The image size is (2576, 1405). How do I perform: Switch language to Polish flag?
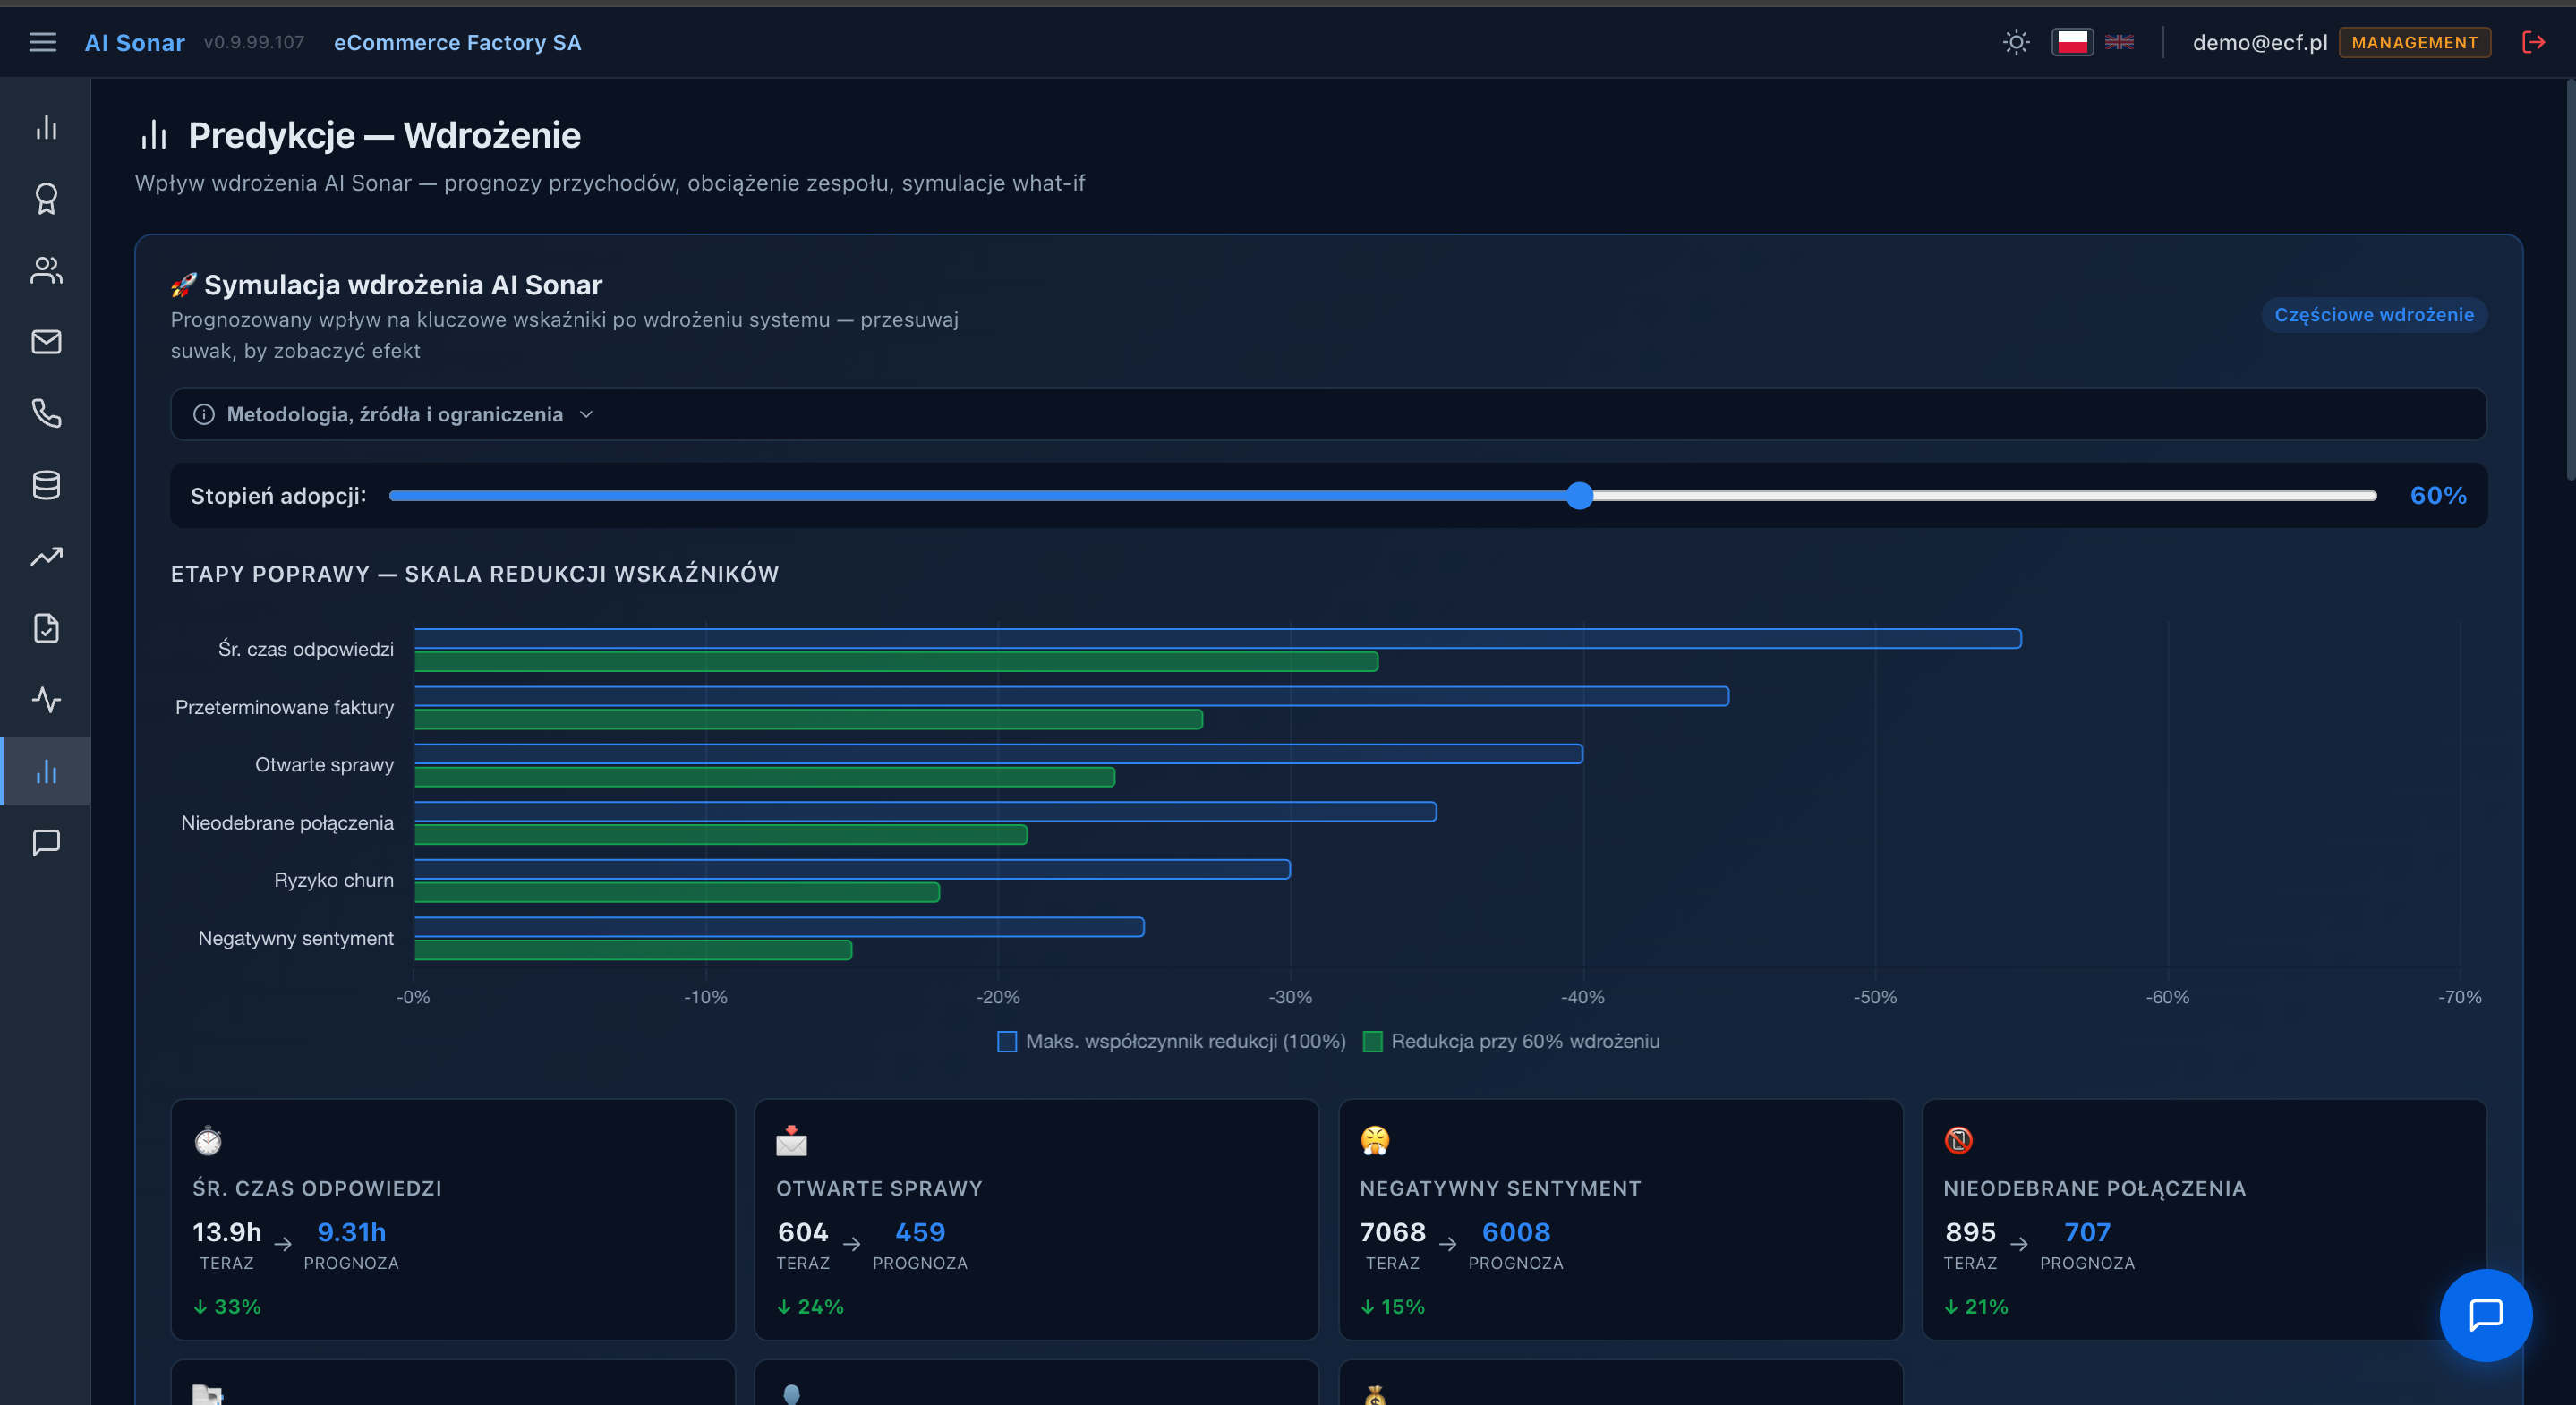[2072, 42]
